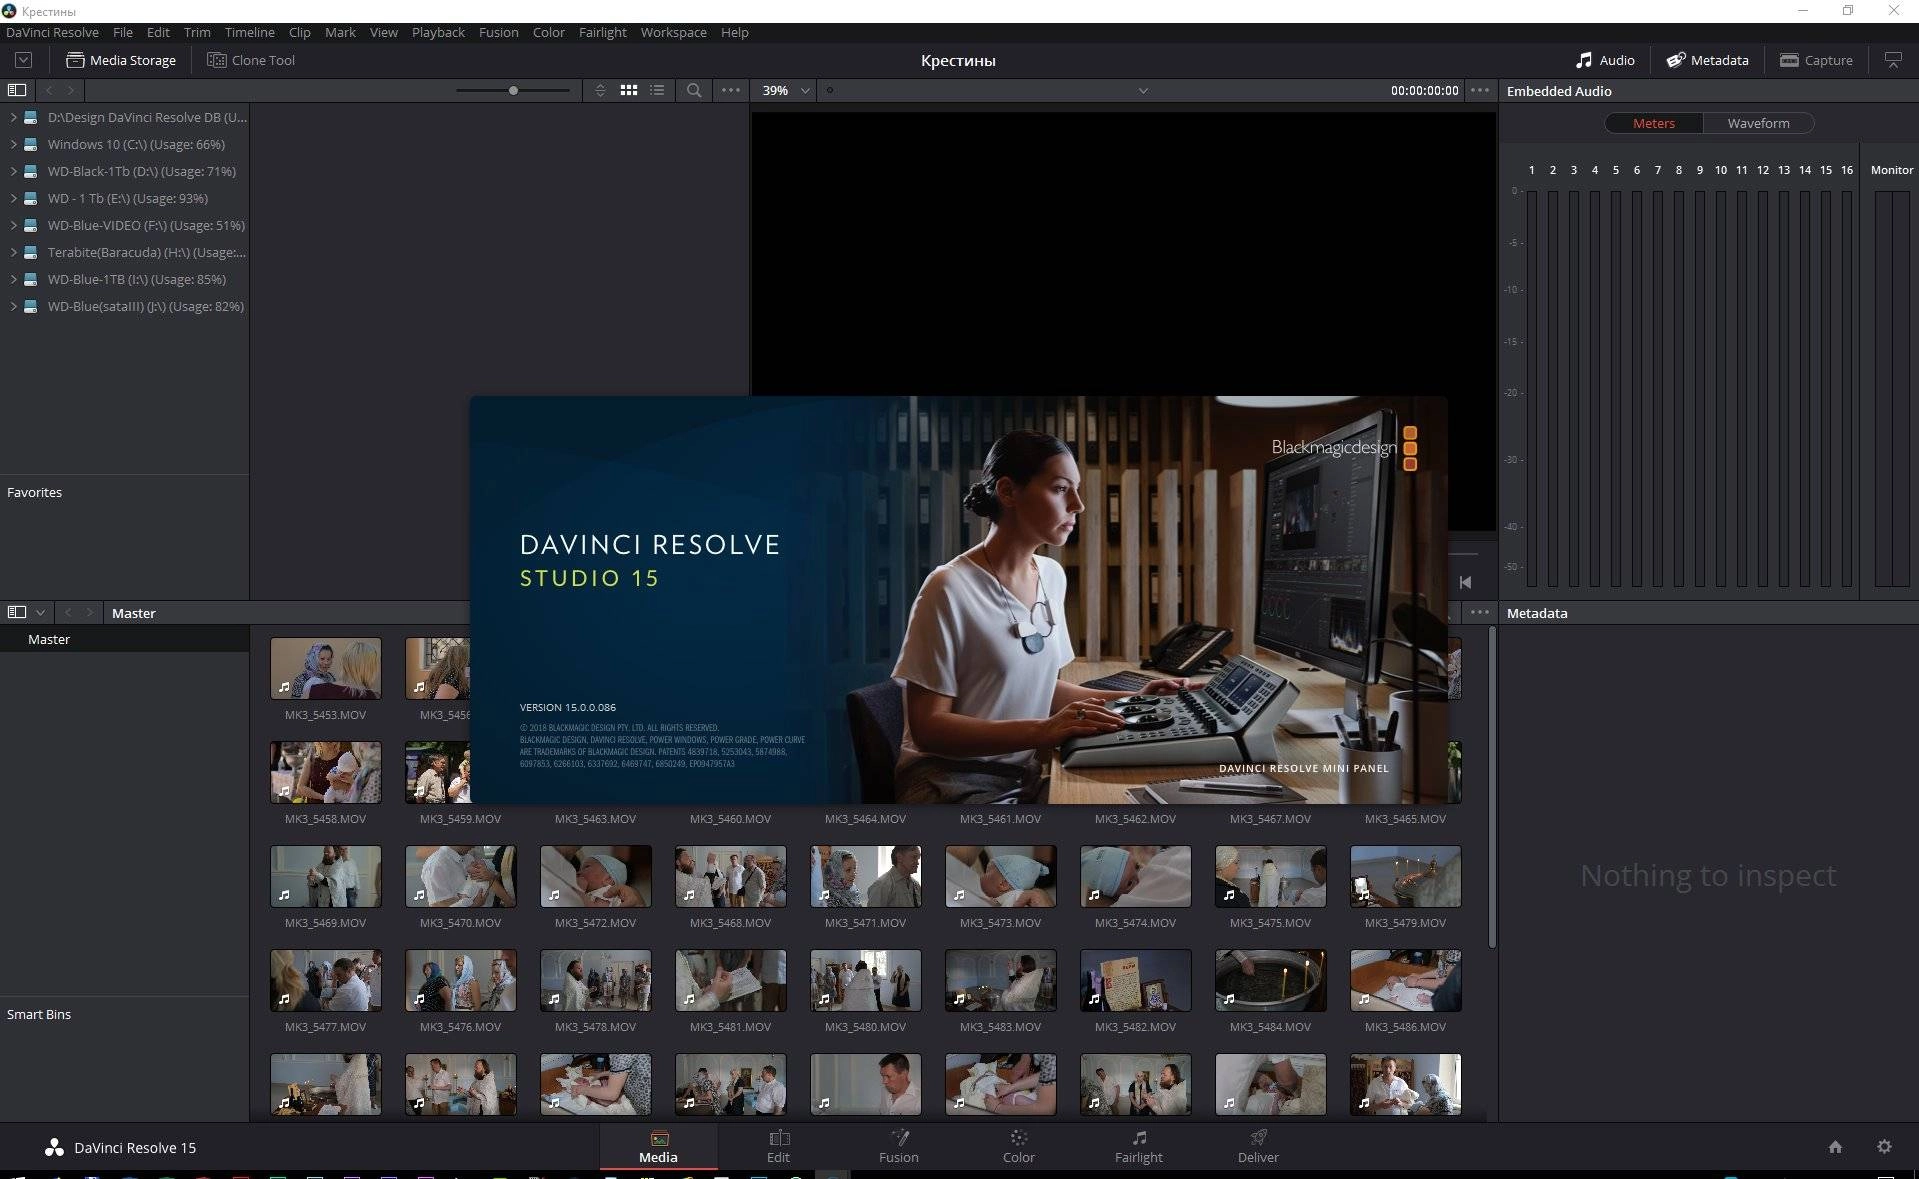Viewport: 1919px width, 1179px height.
Task: Expand the WD-Black-1Tb (D:\) drive
Action: (13, 171)
